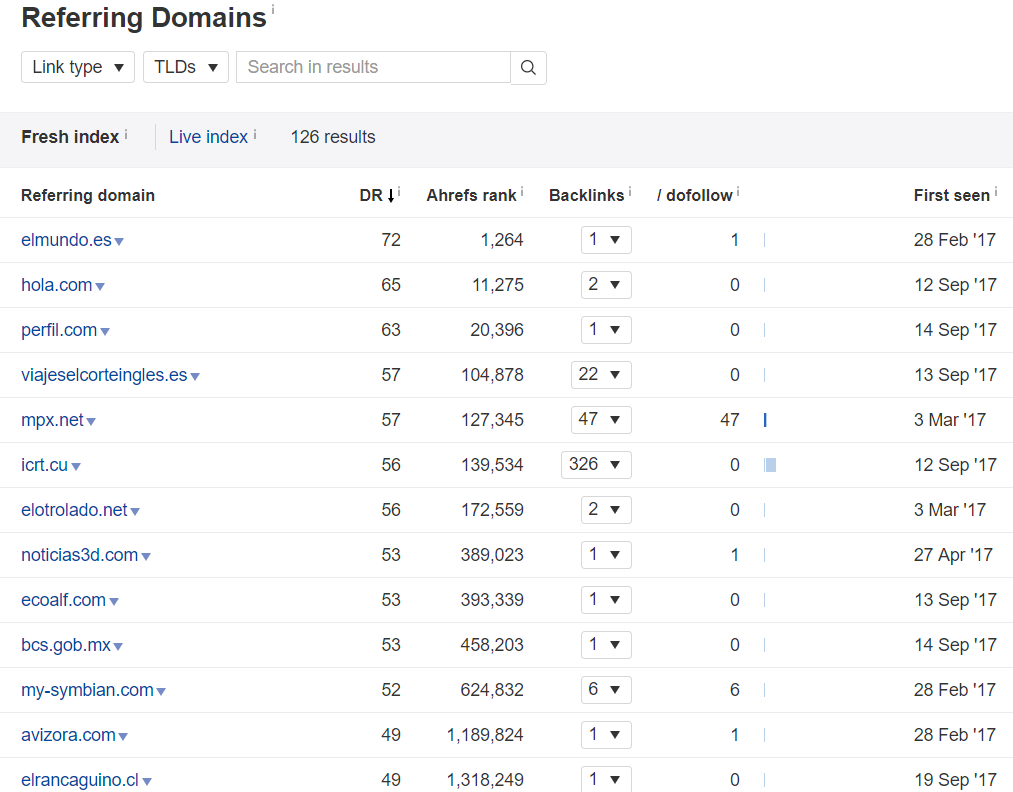1013x792 pixels.
Task: Expand the caret next to mpx.net
Action: coord(91,422)
